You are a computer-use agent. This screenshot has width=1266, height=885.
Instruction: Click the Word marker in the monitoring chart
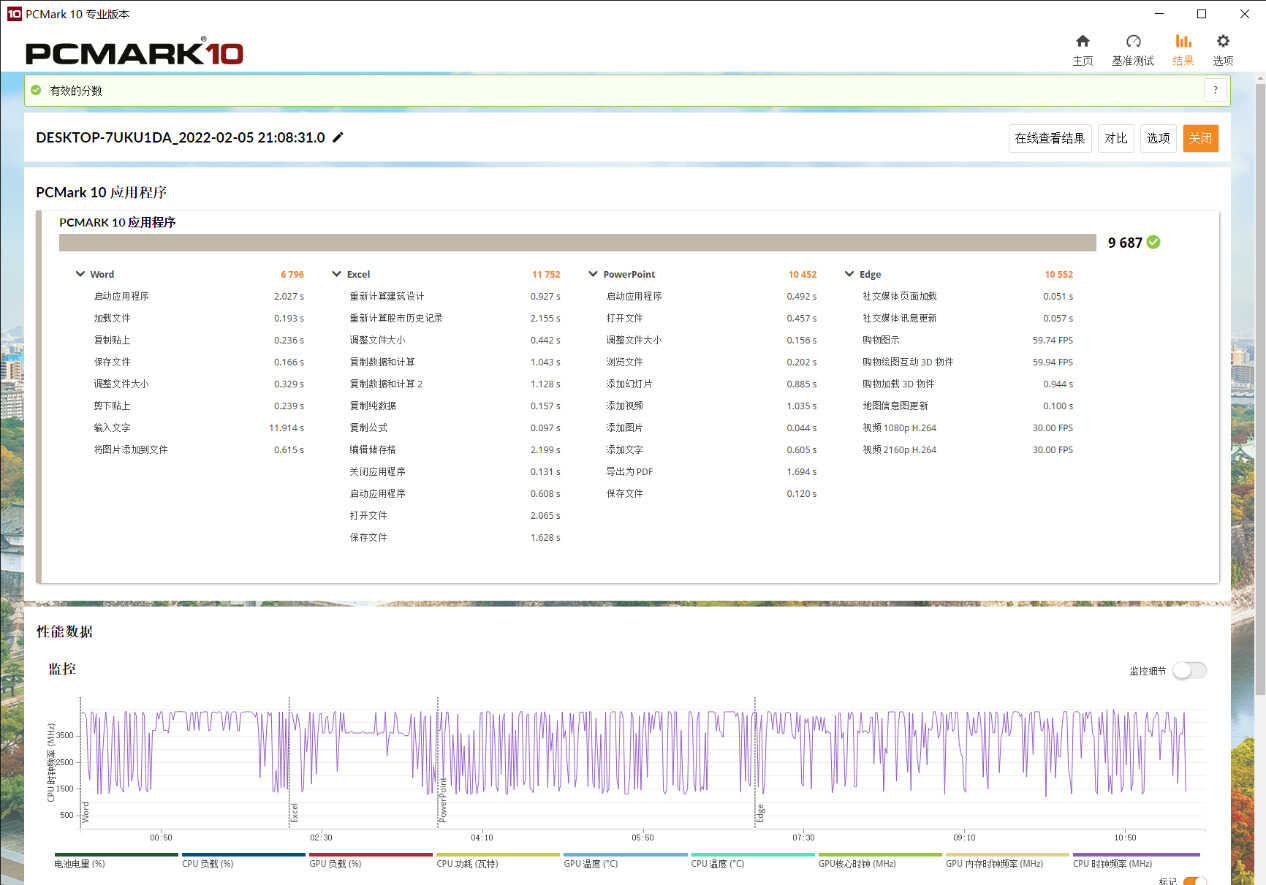tap(85, 811)
